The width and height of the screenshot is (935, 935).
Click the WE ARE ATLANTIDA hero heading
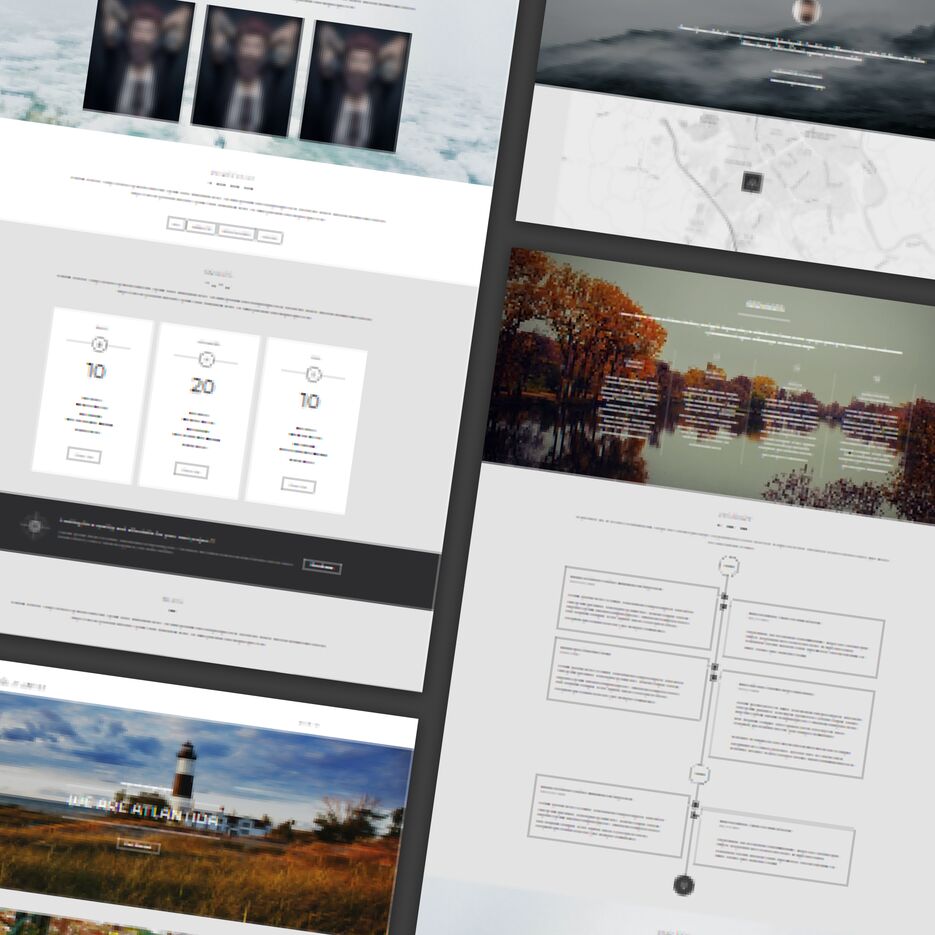(x=144, y=810)
